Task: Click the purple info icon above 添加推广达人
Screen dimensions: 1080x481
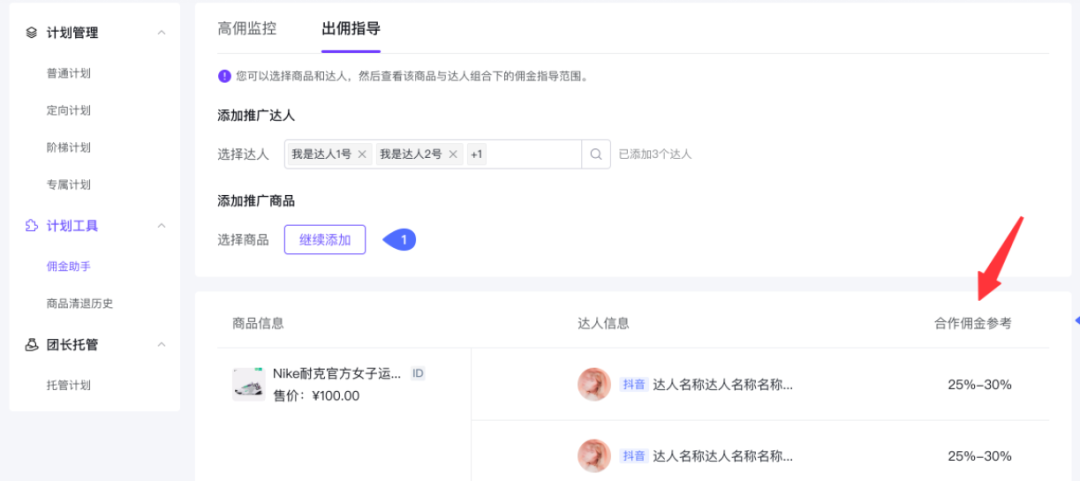Action: pos(224,76)
